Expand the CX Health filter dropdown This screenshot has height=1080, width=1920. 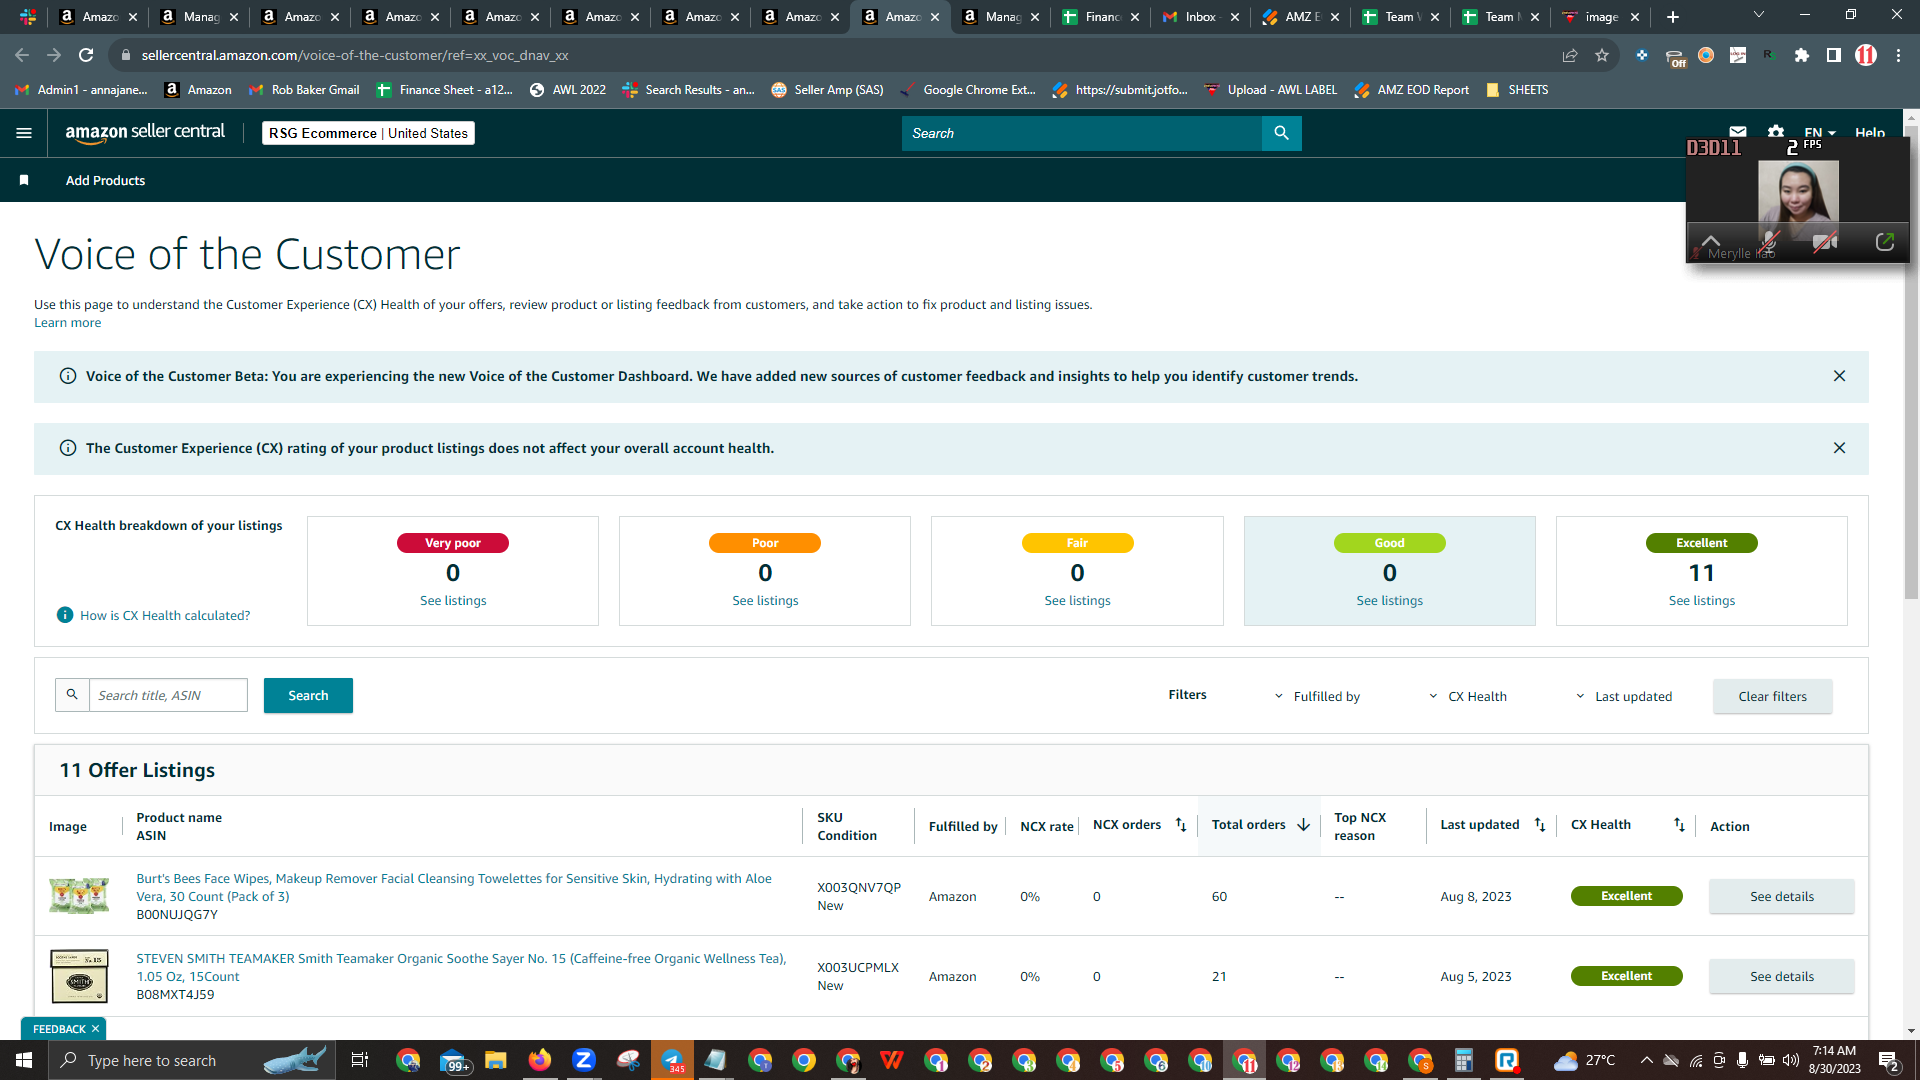(x=1468, y=696)
